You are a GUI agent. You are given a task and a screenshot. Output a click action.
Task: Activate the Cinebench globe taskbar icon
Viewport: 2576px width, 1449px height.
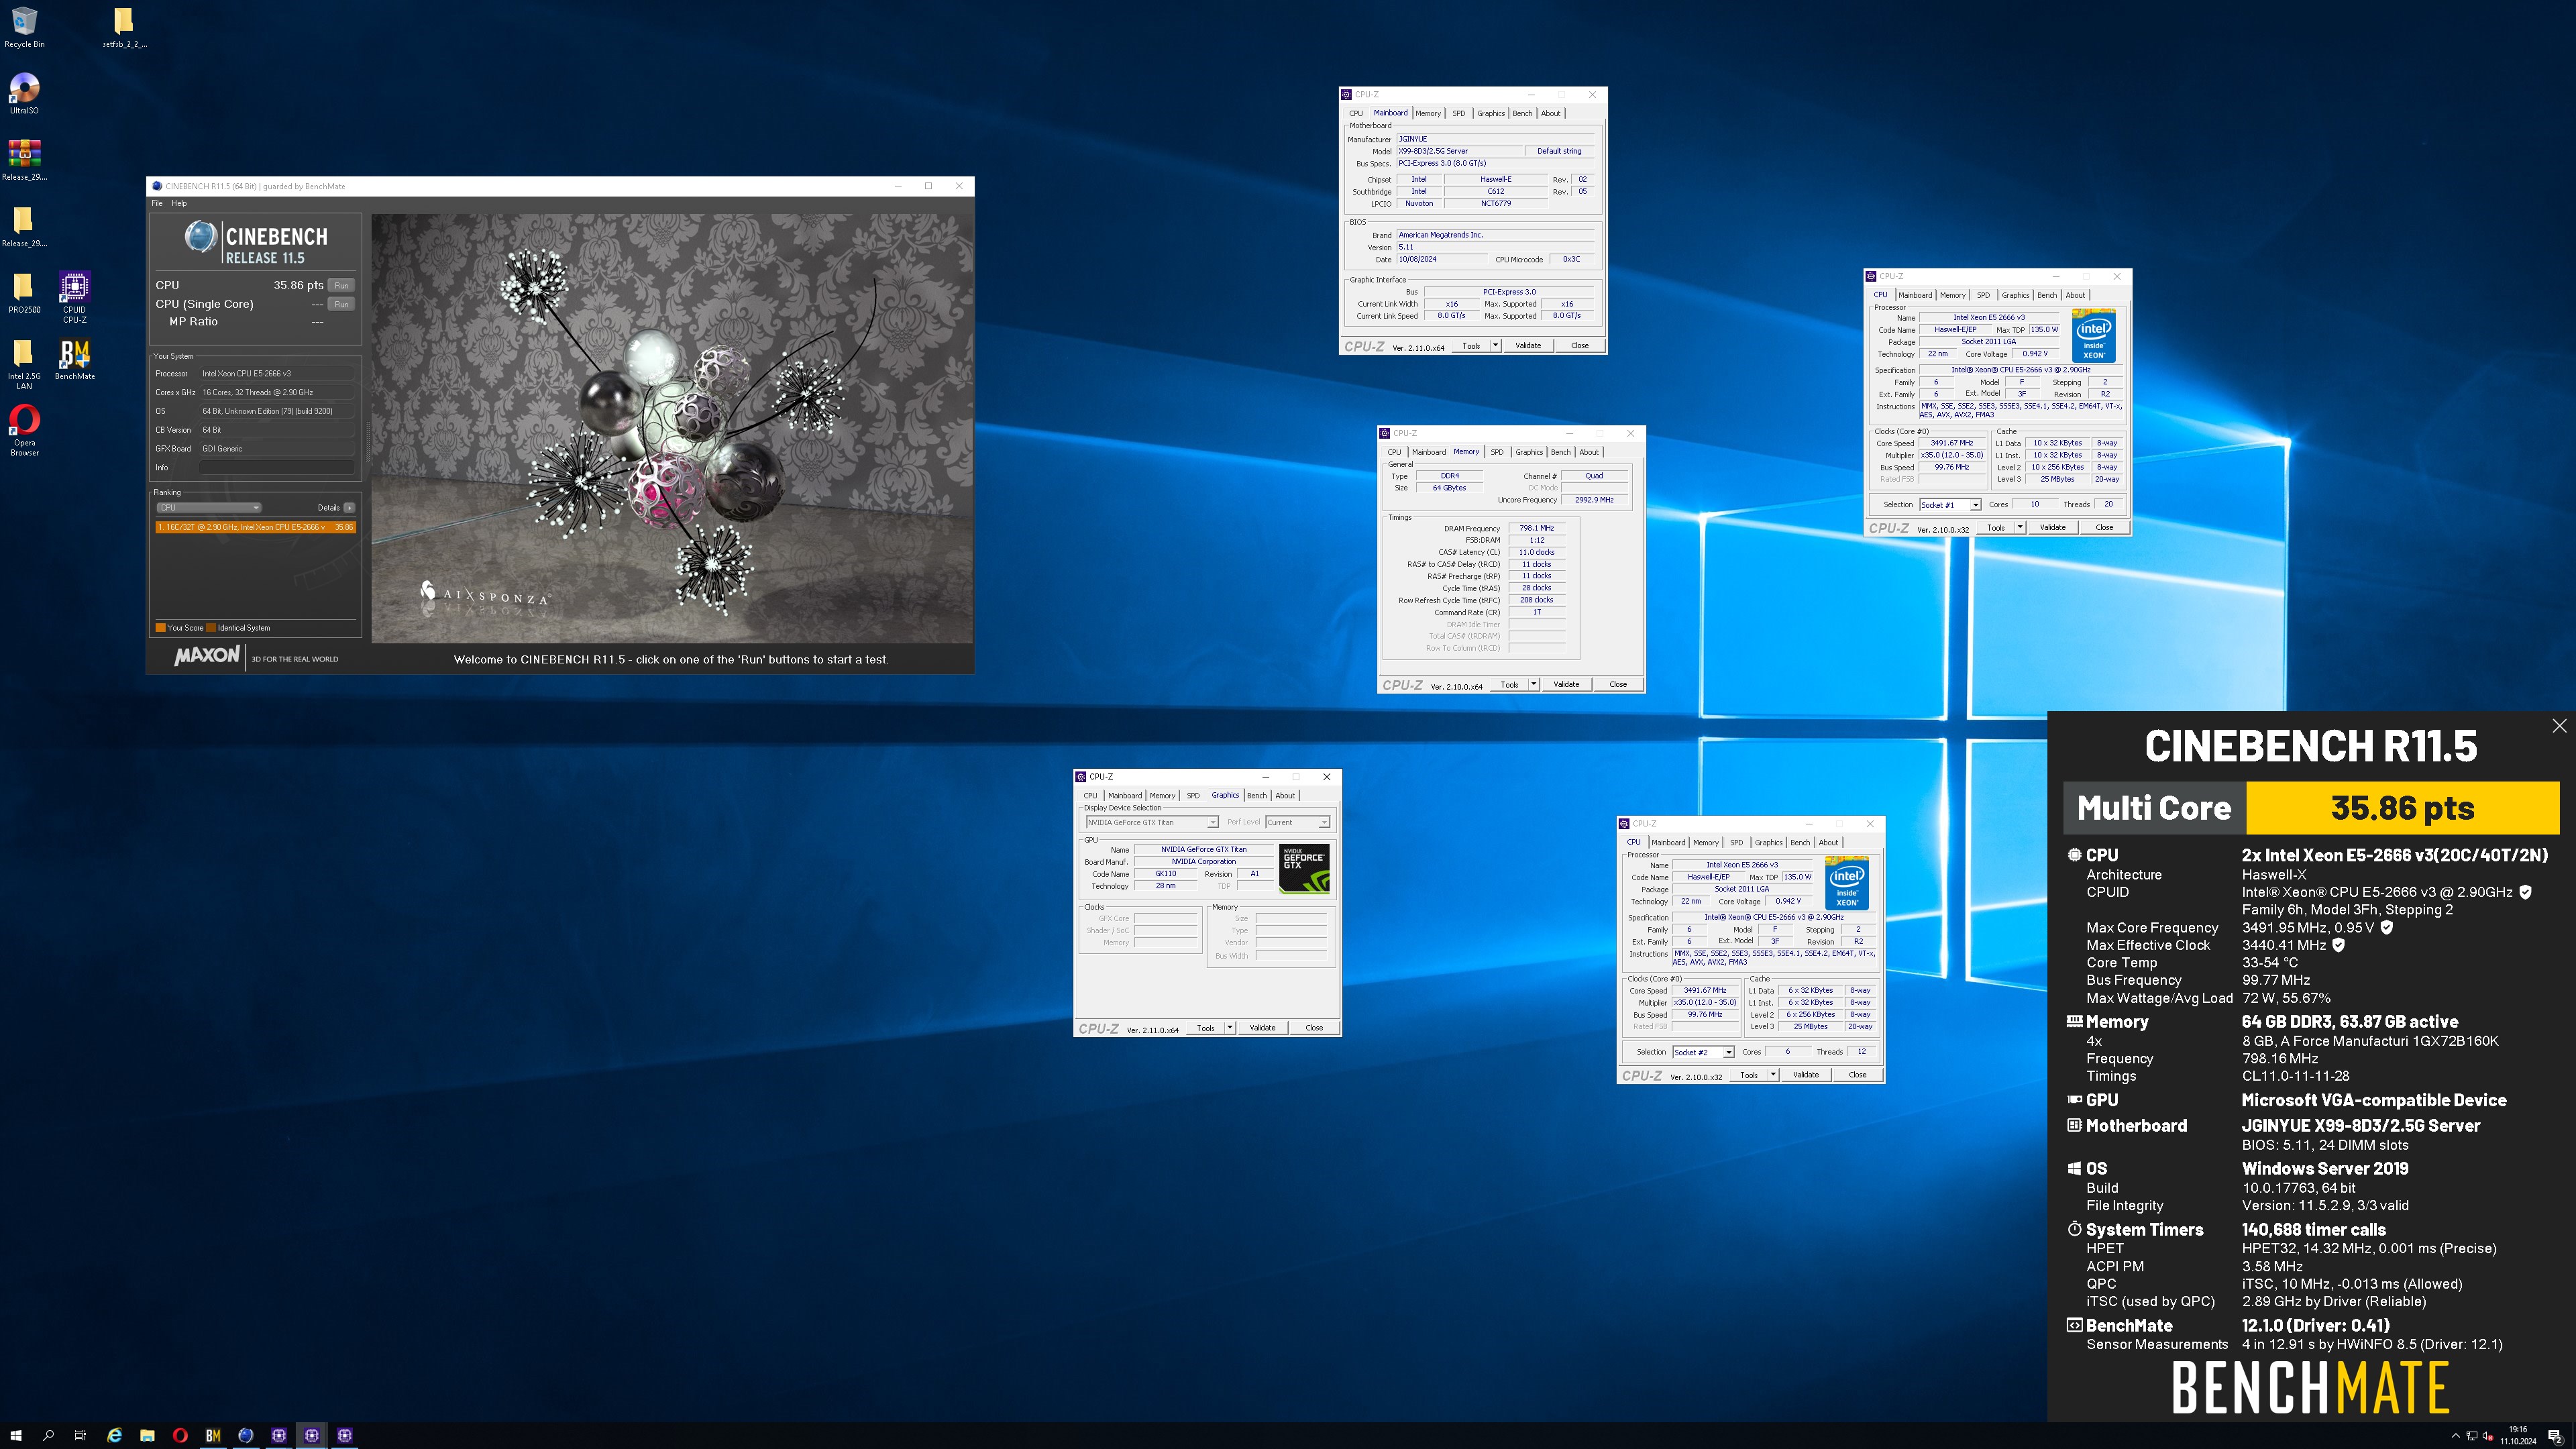click(x=246, y=1435)
